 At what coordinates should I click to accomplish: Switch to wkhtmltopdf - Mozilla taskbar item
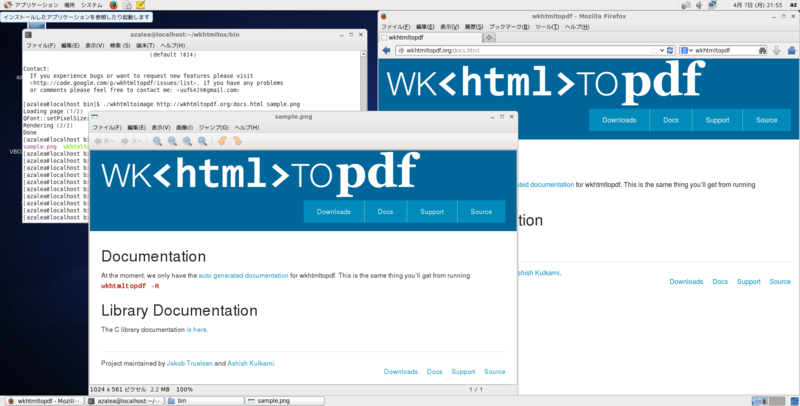[45, 401]
